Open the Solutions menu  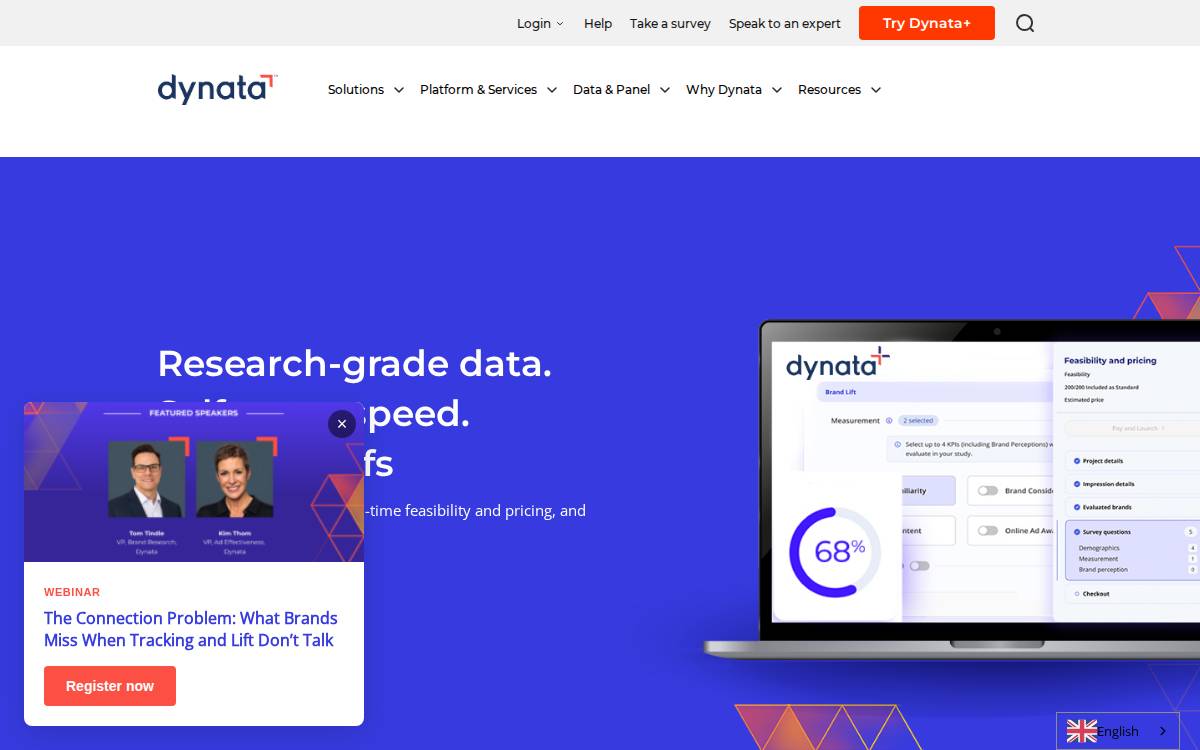[366, 89]
